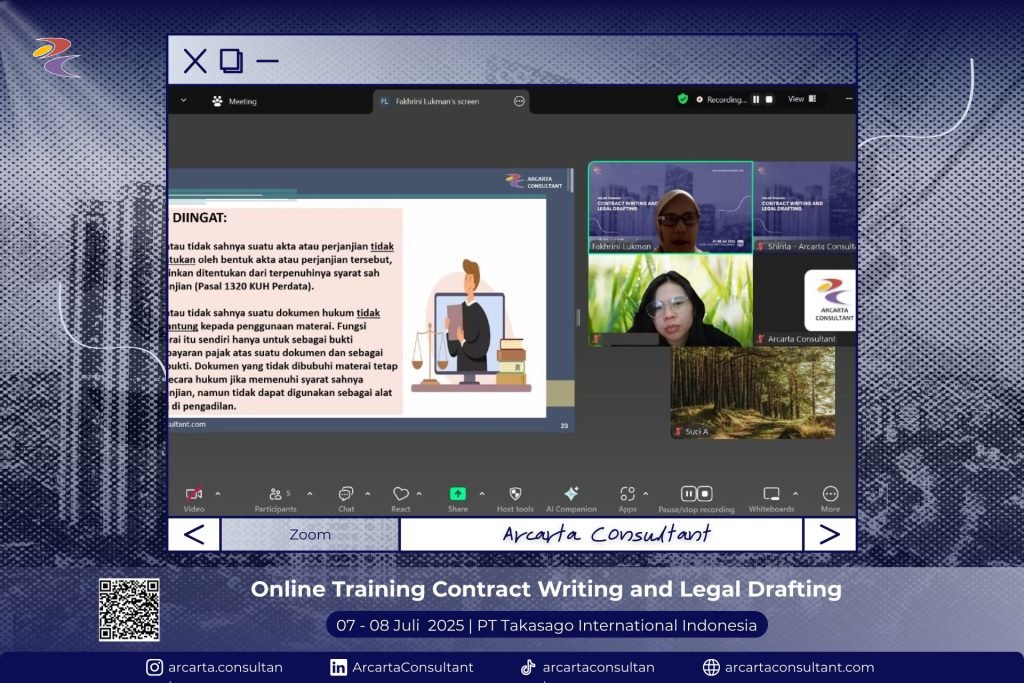Stop recording via top bar stop button
Viewport: 1024px width, 683px height.
769,99
